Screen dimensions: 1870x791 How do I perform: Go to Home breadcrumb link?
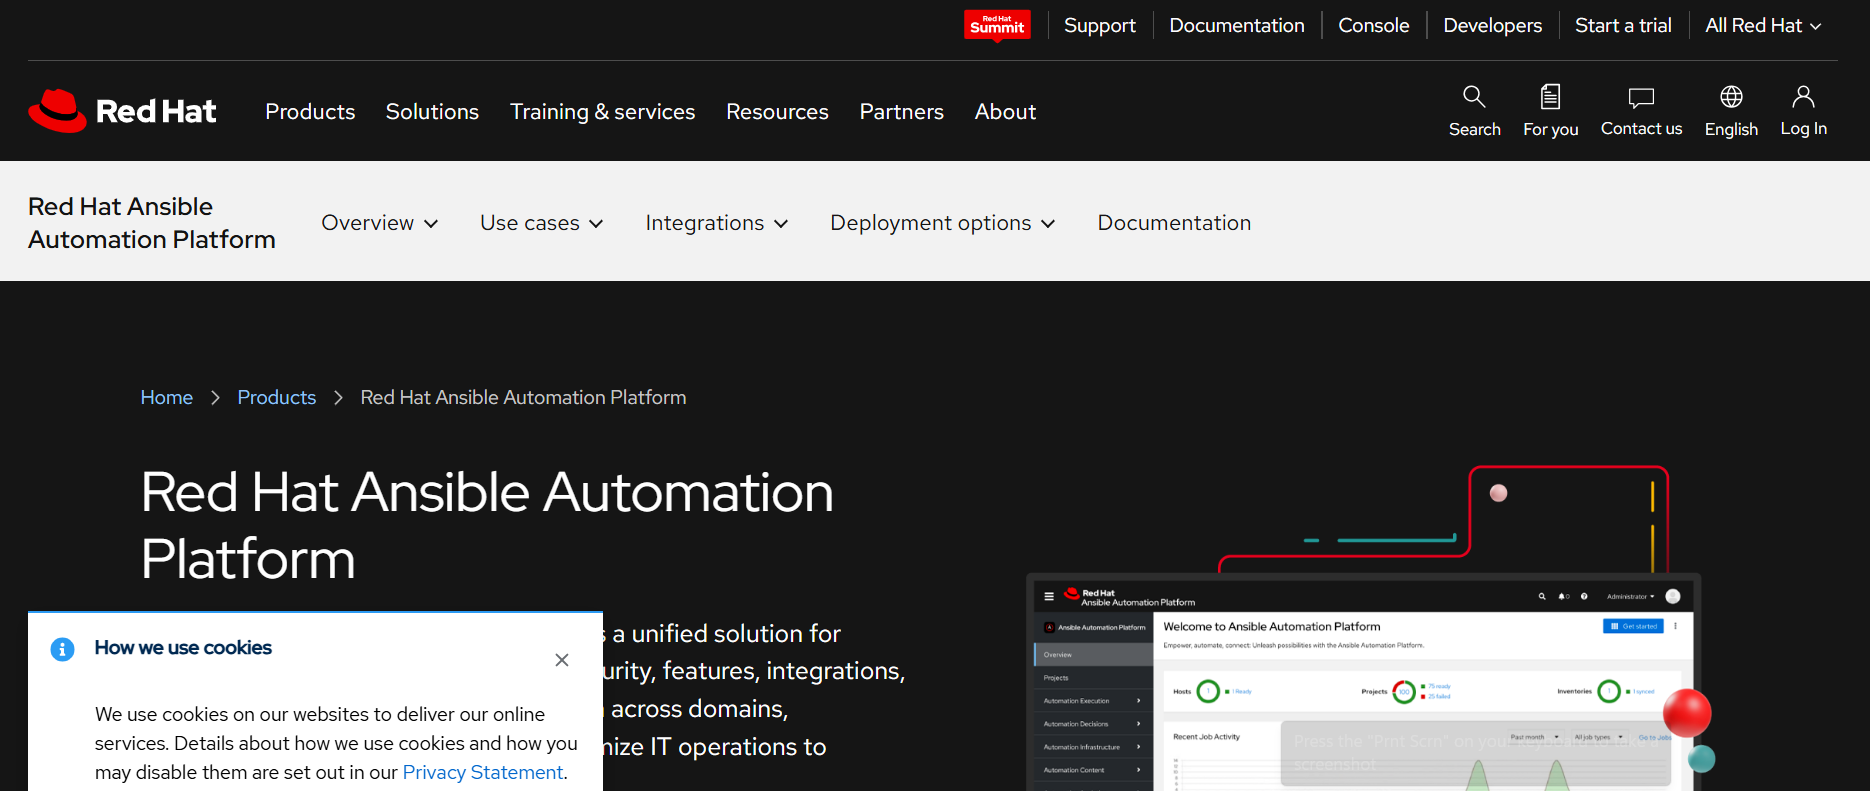pyautogui.click(x=166, y=397)
